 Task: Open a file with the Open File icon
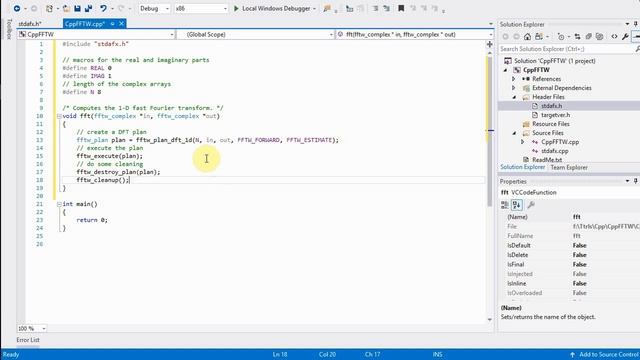[x=66, y=8]
